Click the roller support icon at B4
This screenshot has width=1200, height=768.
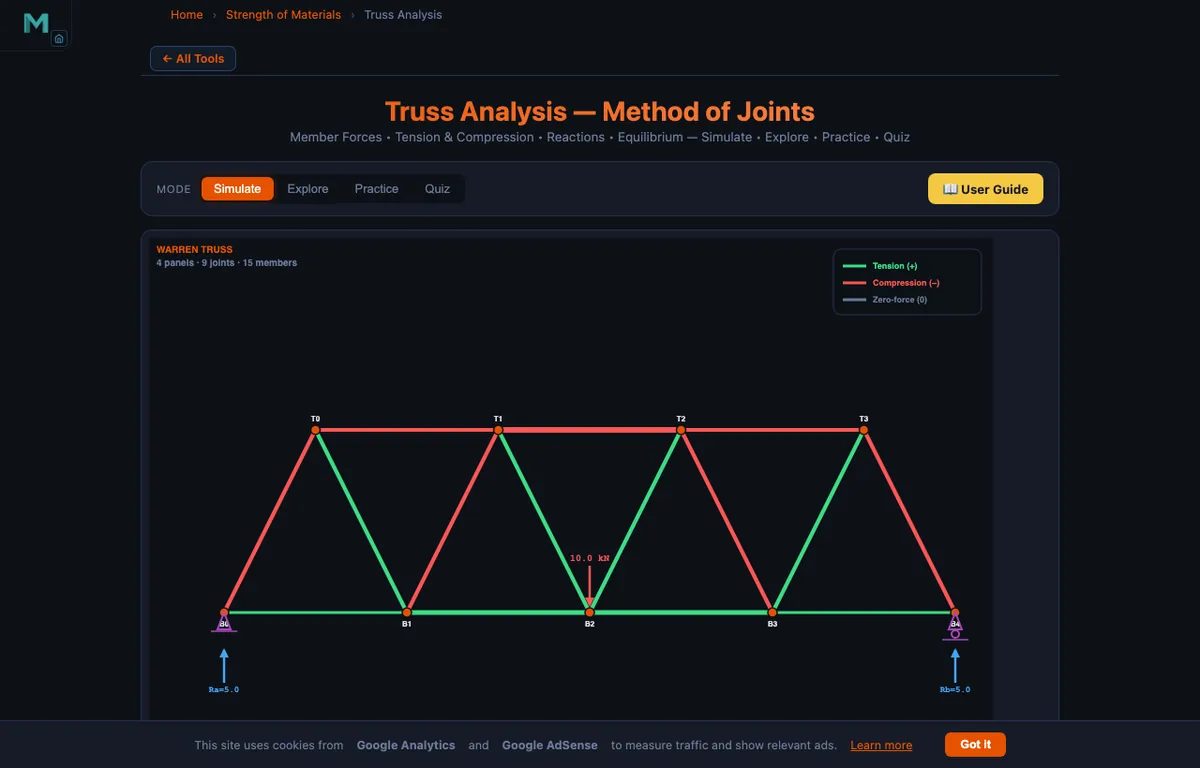pos(955,628)
